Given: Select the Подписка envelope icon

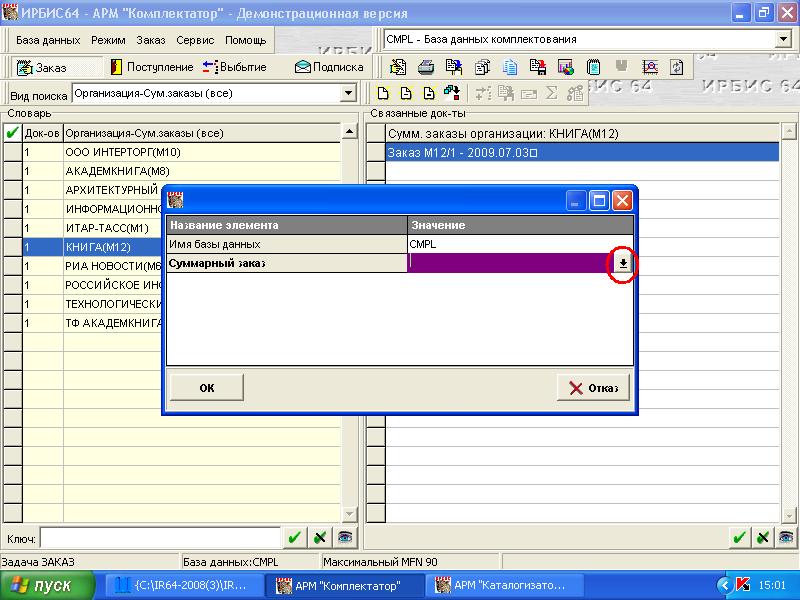Looking at the screenshot, I should point(329,67).
